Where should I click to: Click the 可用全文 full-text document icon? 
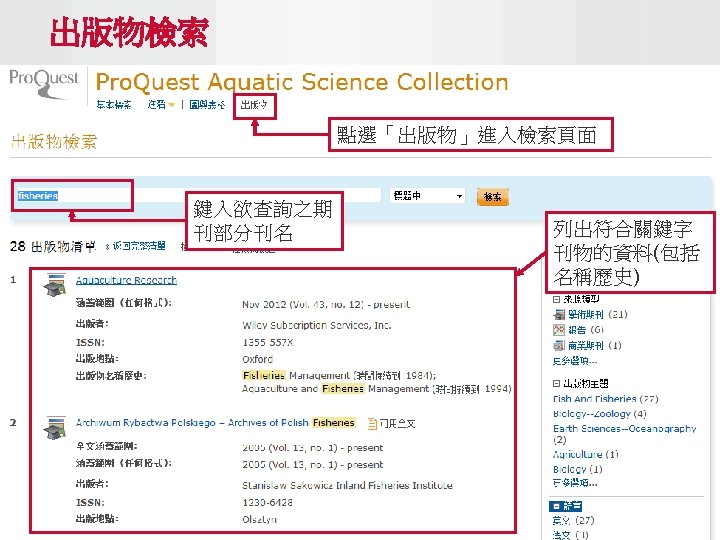tap(372, 424)
